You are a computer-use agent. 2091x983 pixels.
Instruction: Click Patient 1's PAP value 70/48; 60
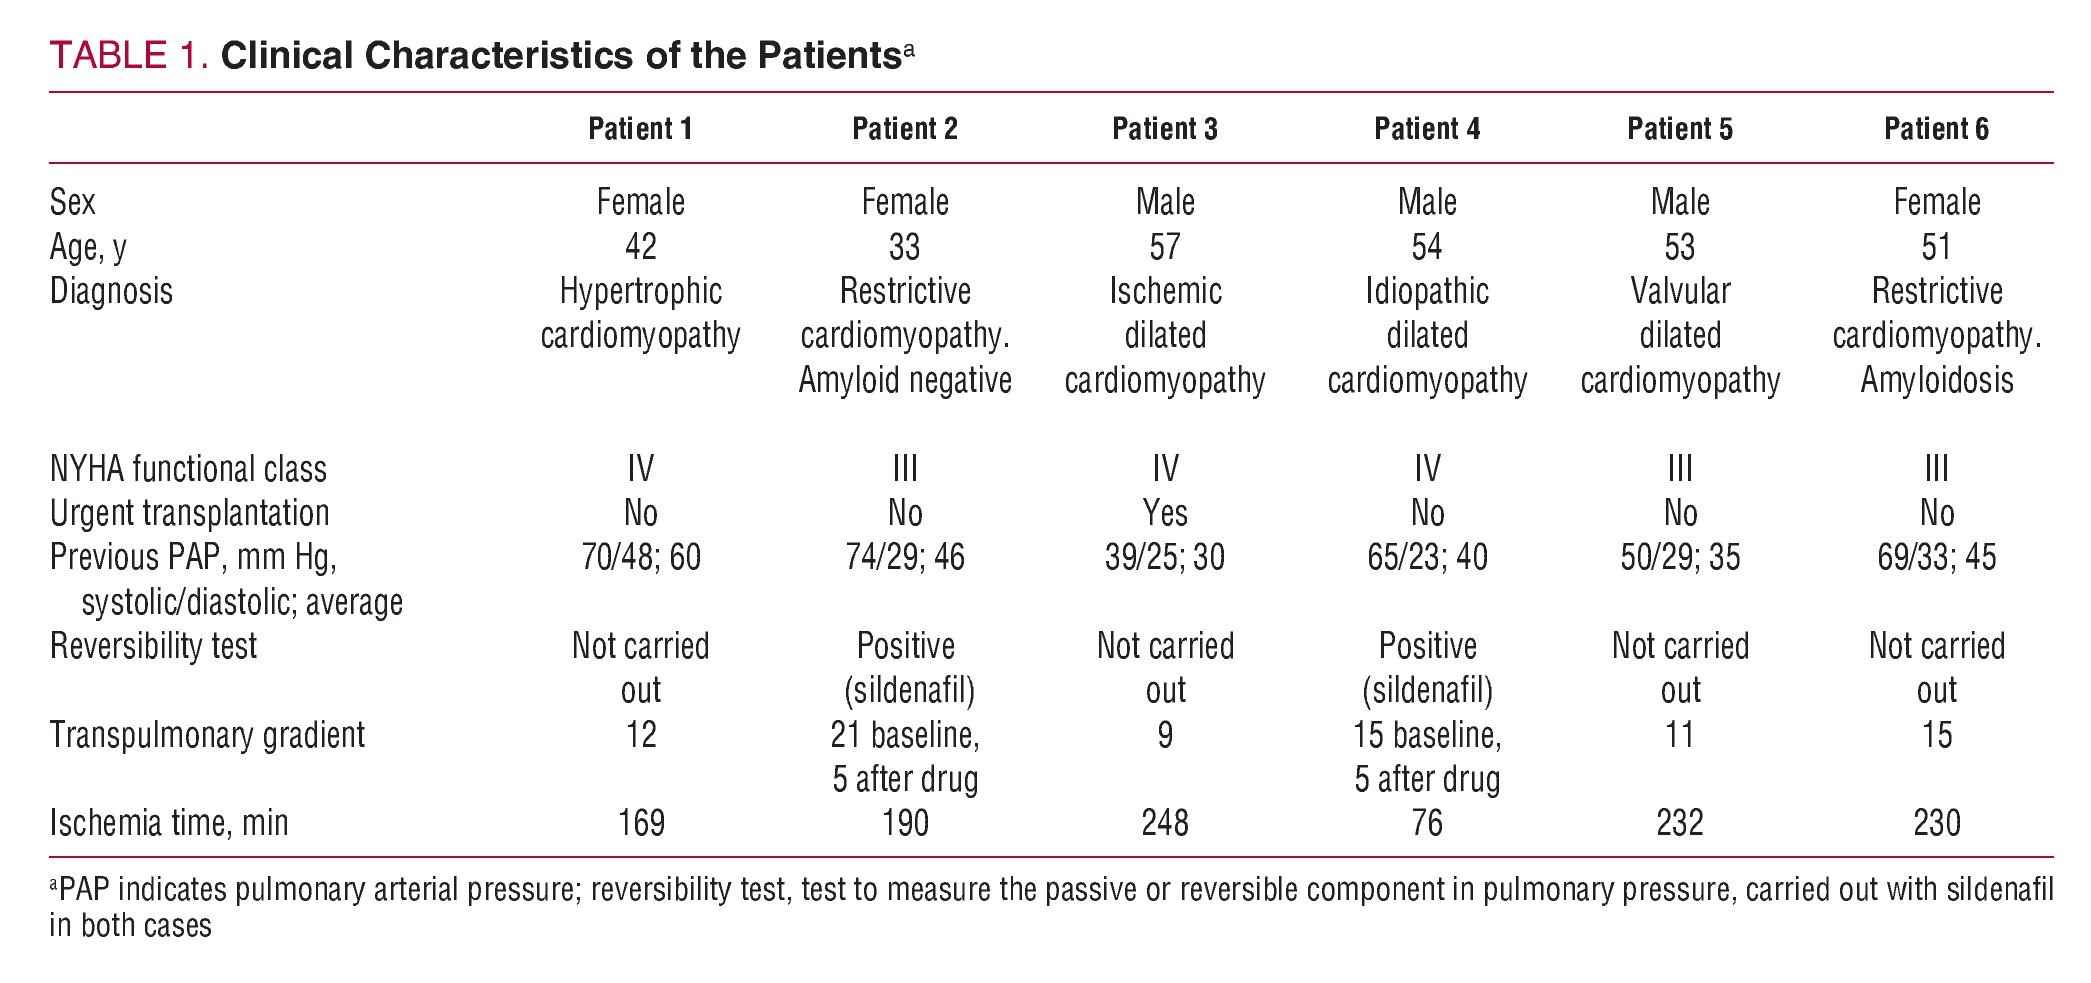(x=640, y=557)
